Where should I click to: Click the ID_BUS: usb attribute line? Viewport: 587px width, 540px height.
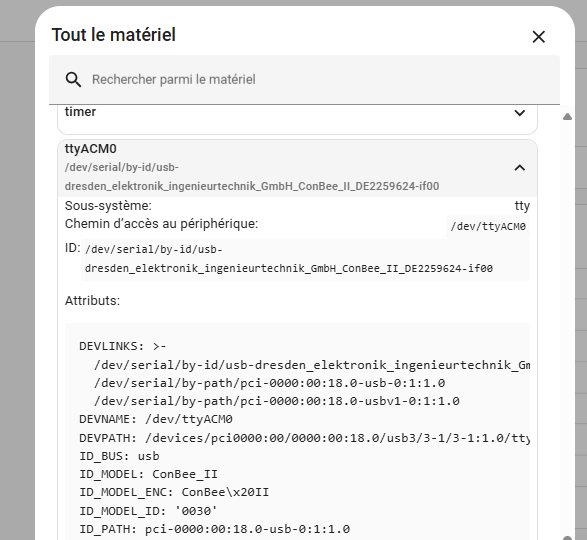click(119, 456)
